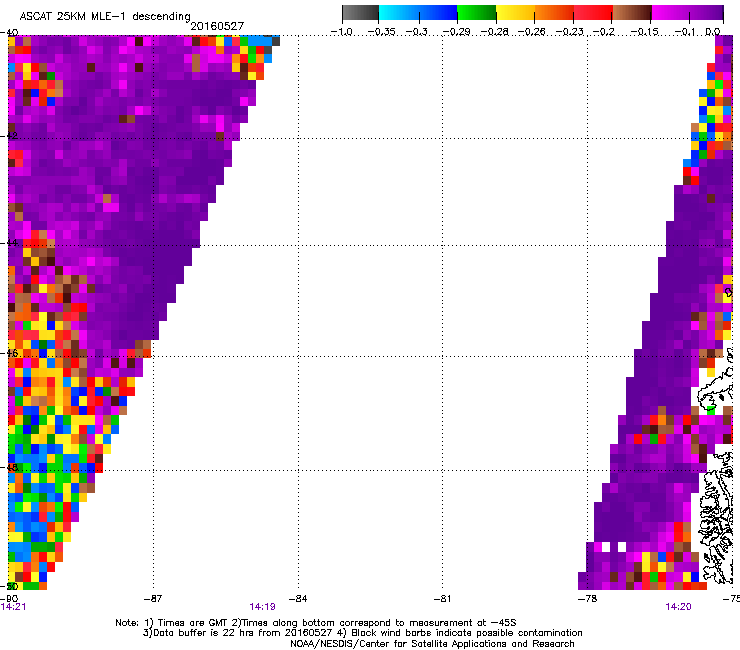Click the '-81' longitude axis label
The image size is (740, 650).
pos(442,599)
